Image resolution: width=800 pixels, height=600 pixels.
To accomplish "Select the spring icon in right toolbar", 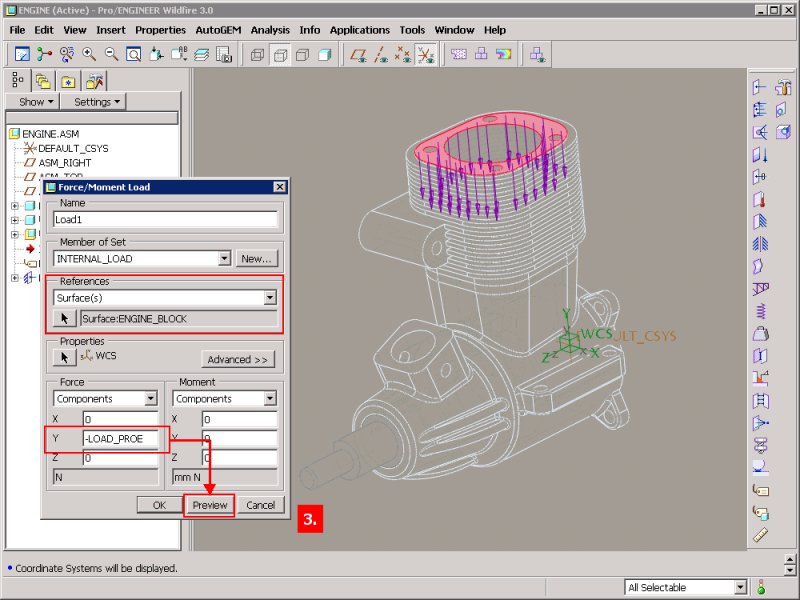I will [x=760, y=311].
